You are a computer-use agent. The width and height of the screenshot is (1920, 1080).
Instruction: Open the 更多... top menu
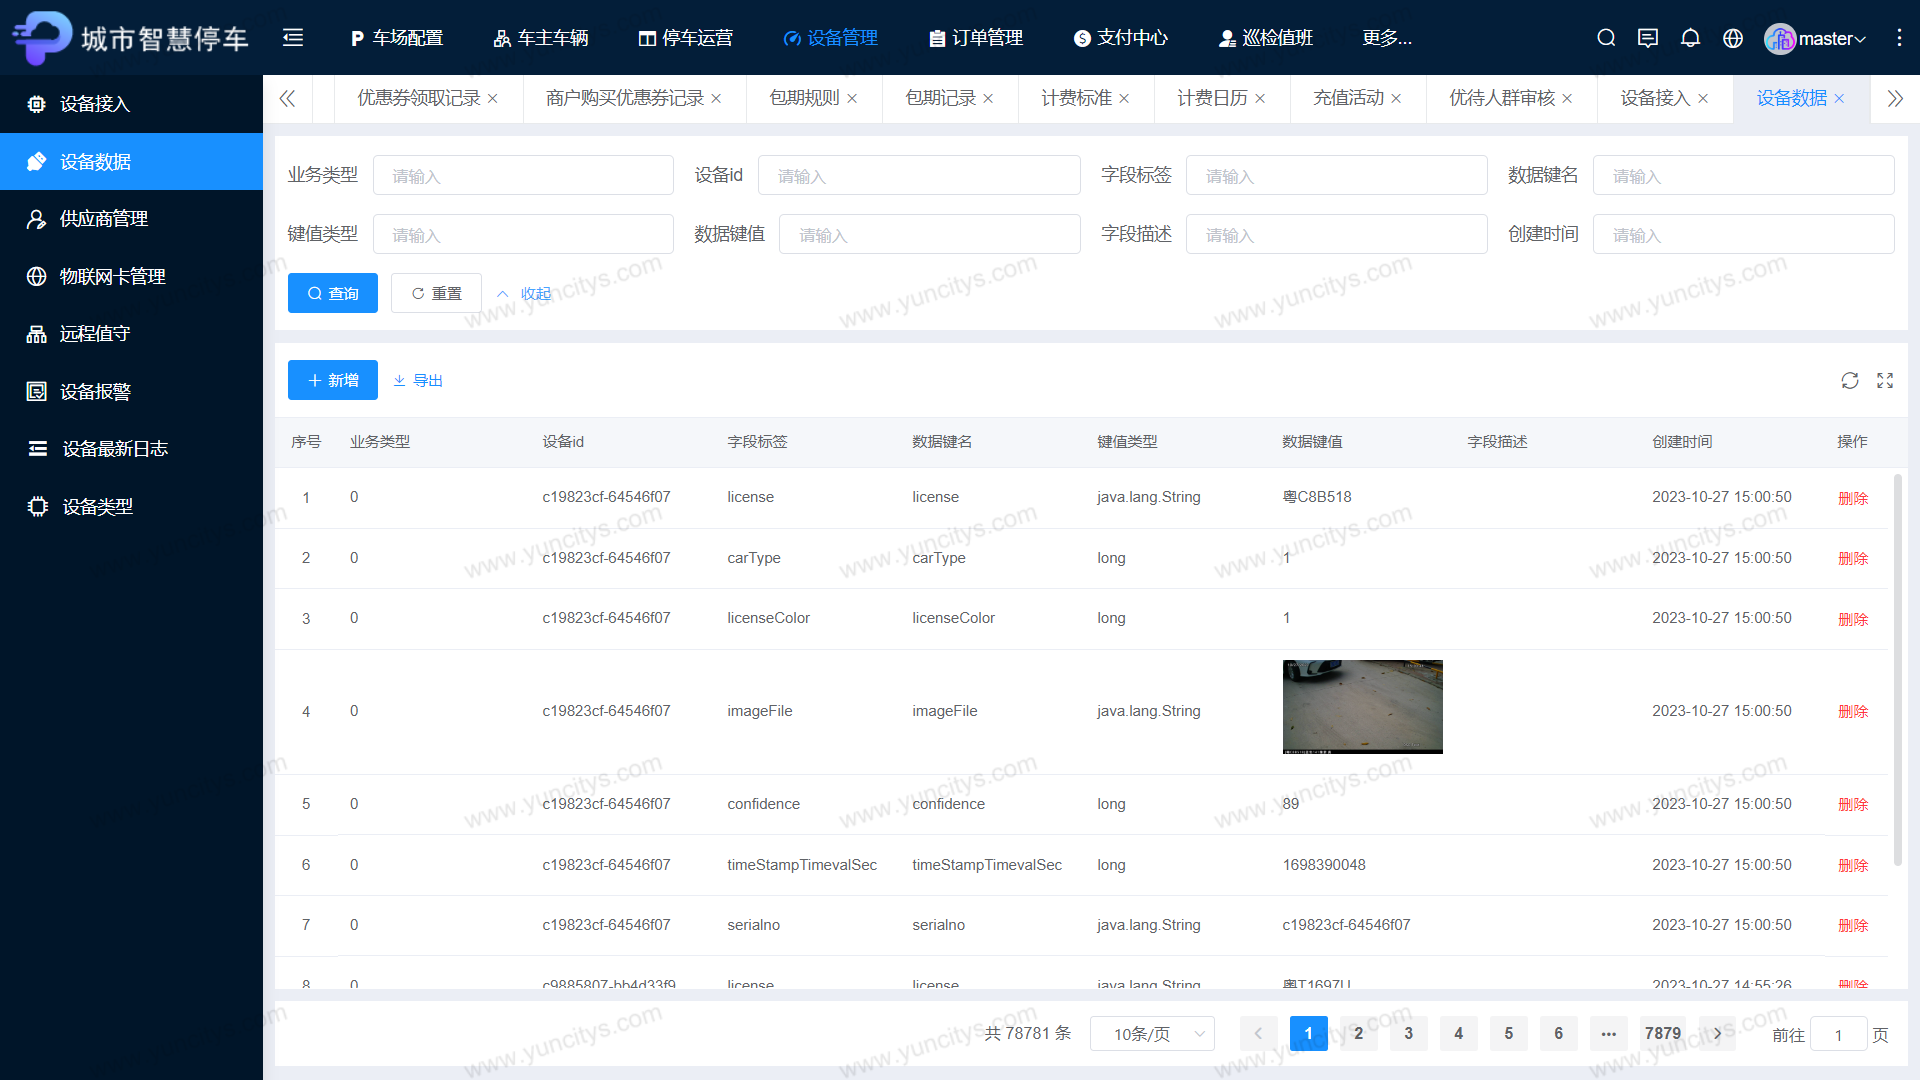point(1387,38)
